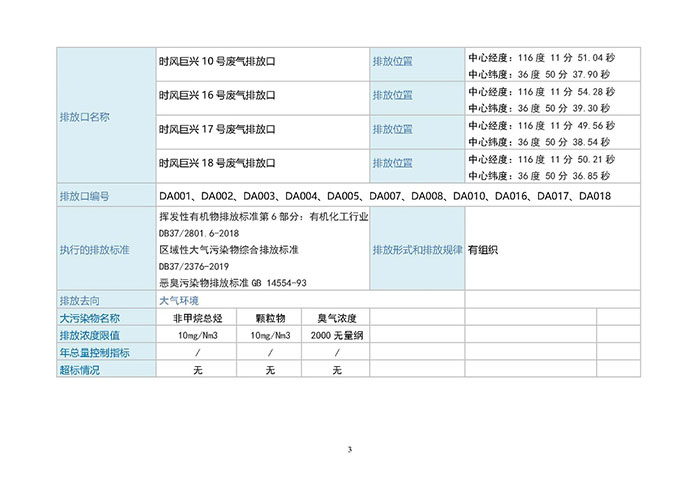700x495 pixels.
Task: Click latitude value 36.85 秒
Action: (591, 176)
